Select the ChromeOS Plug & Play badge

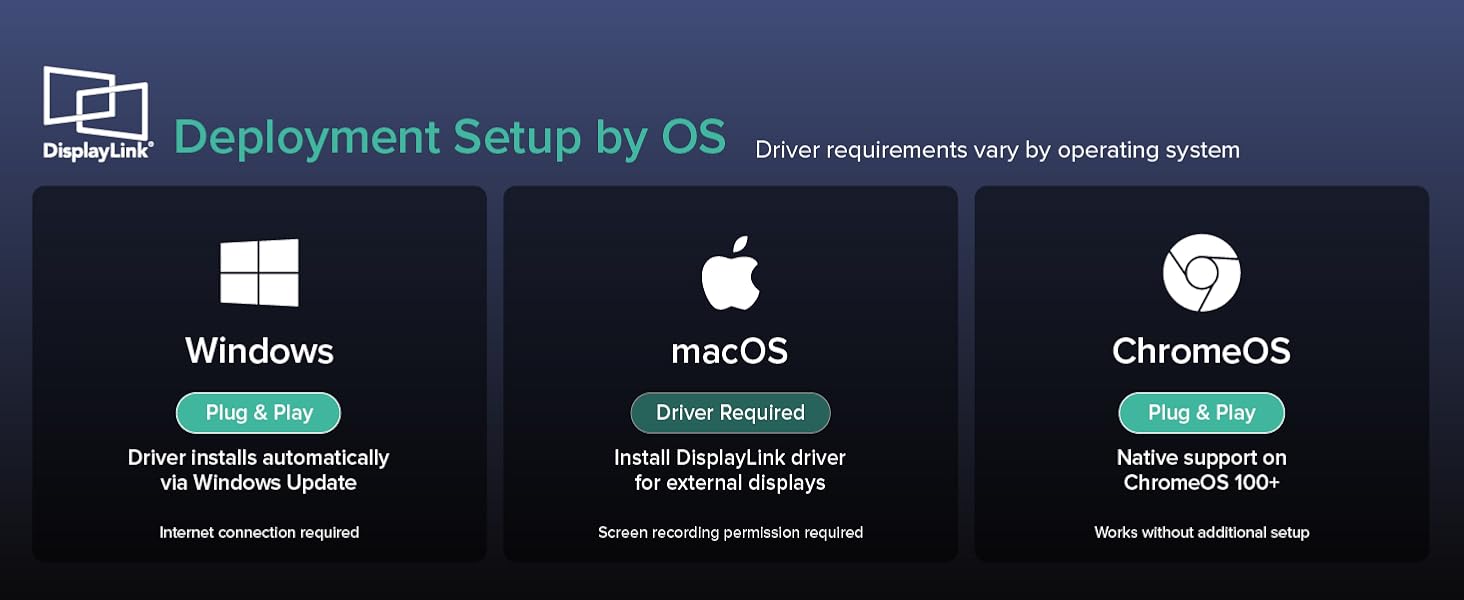click(x=1201, y=413)
